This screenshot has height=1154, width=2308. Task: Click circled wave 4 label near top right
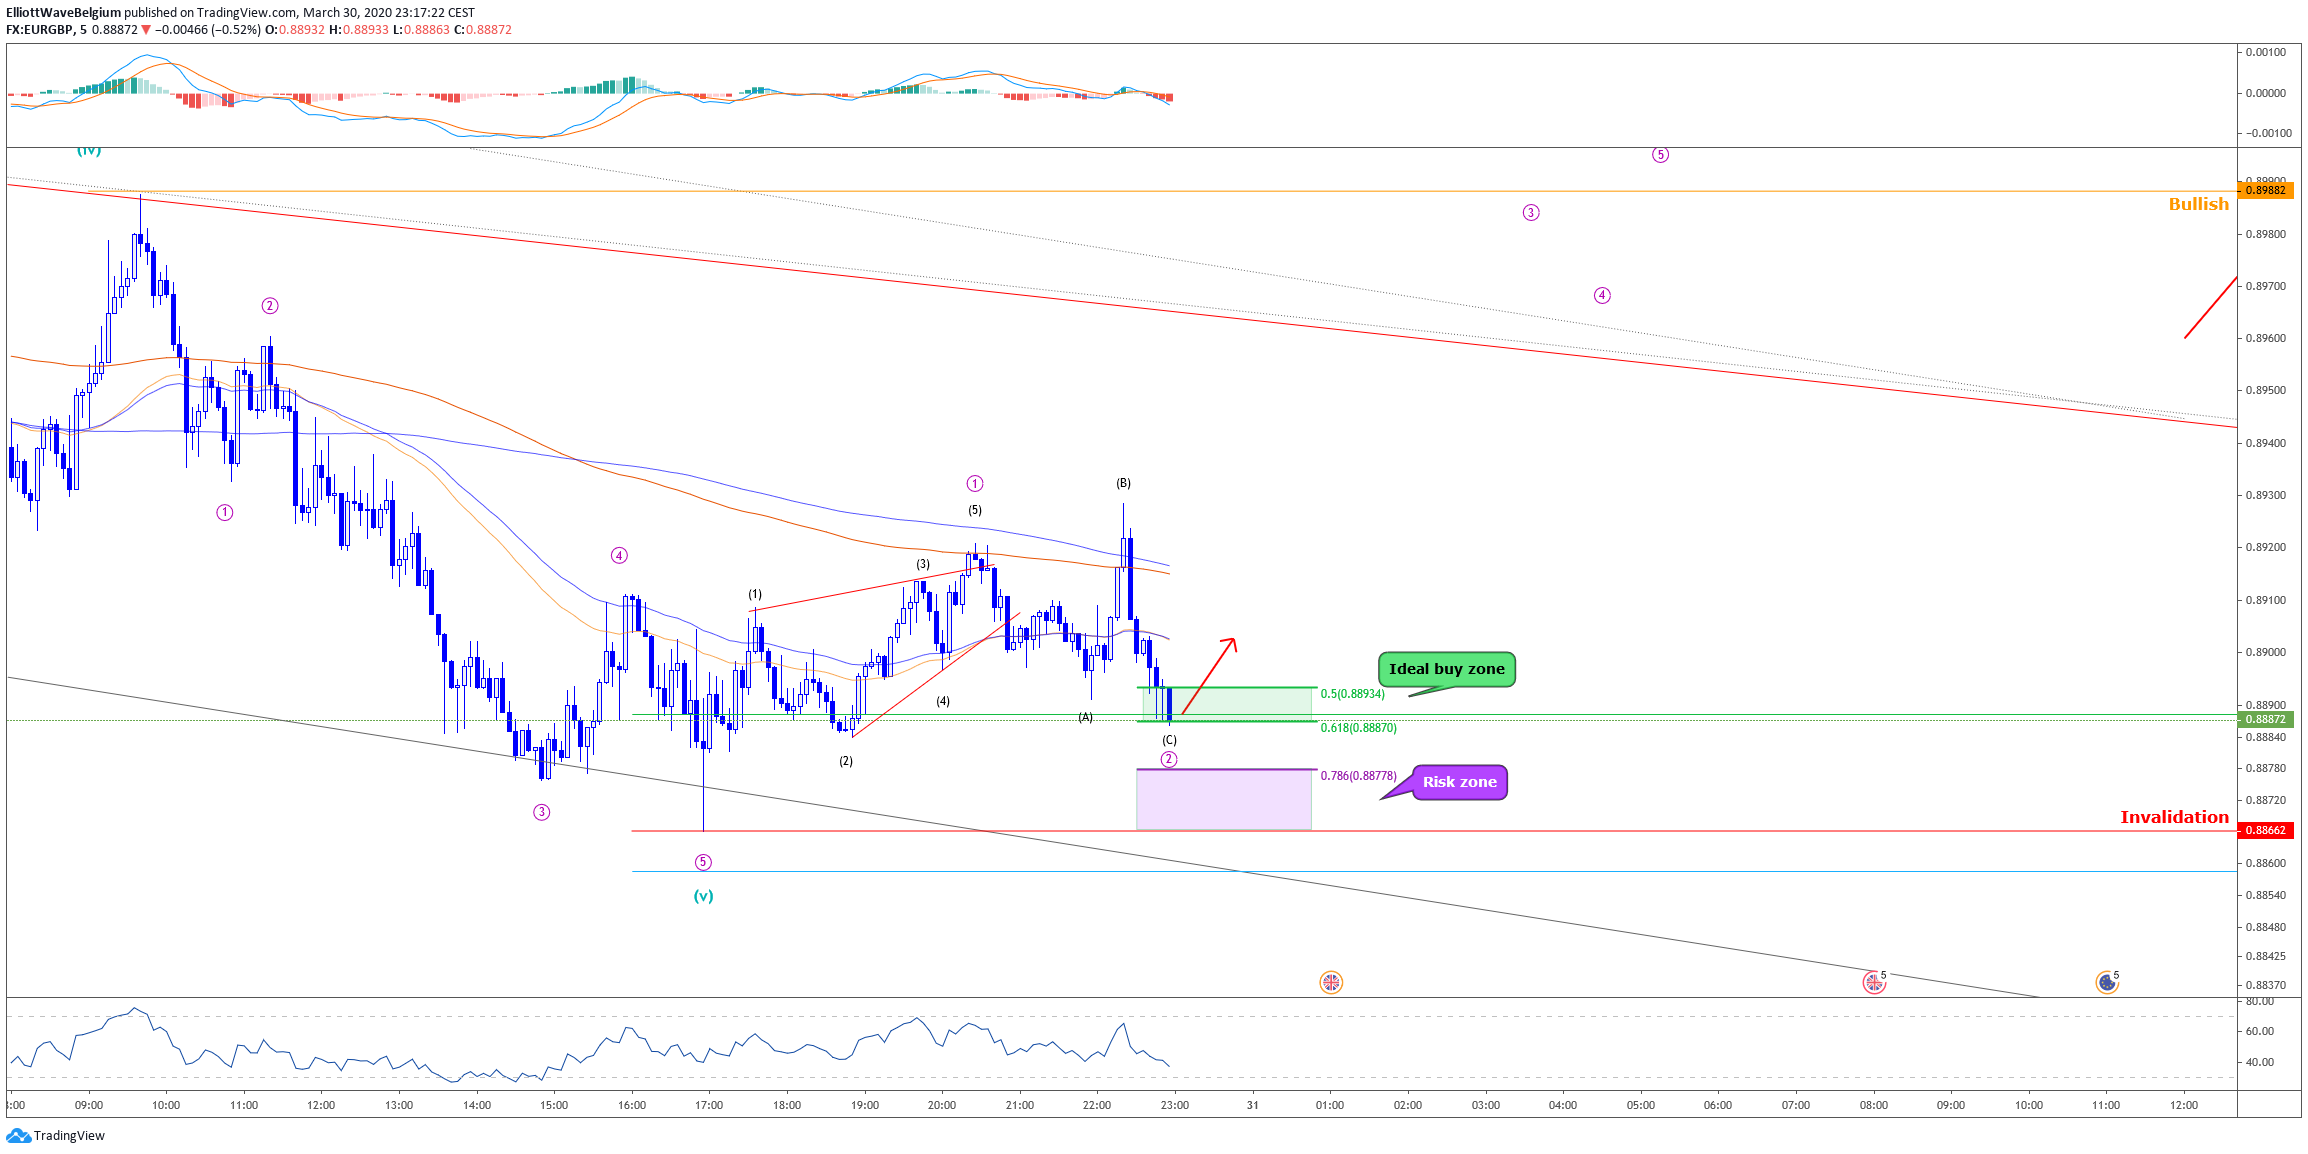tap(1602, 295)
